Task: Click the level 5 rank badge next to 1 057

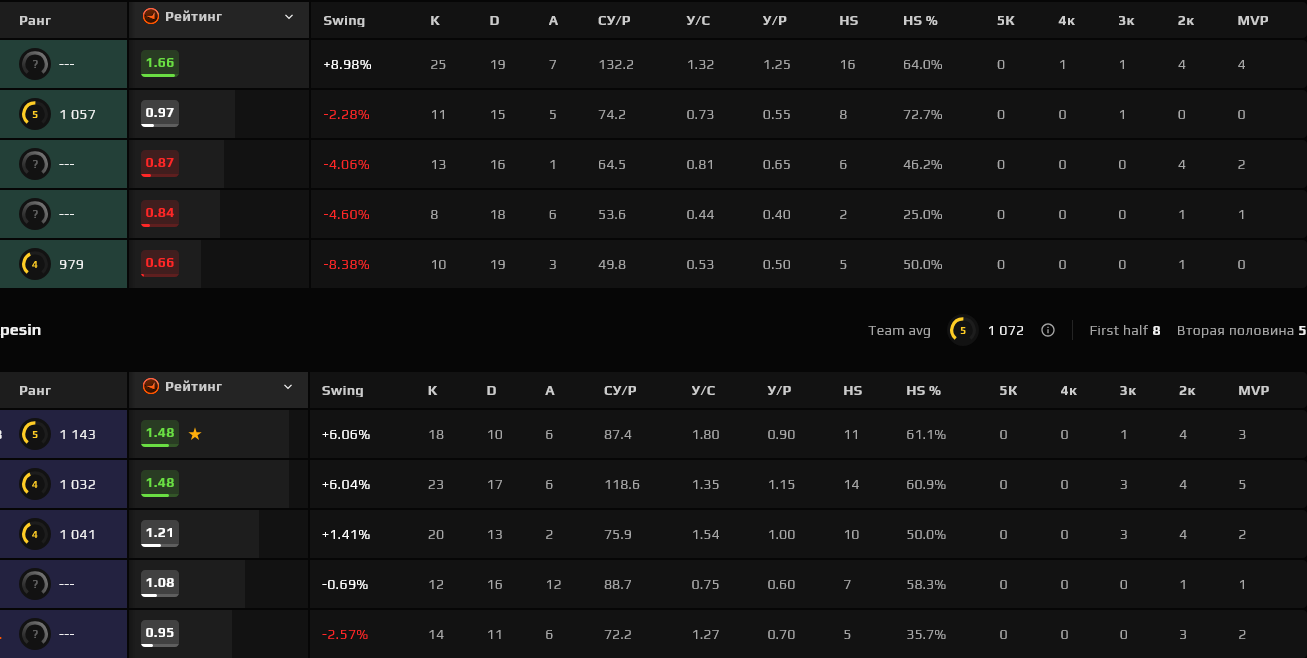Action: (x=35, y=114)
